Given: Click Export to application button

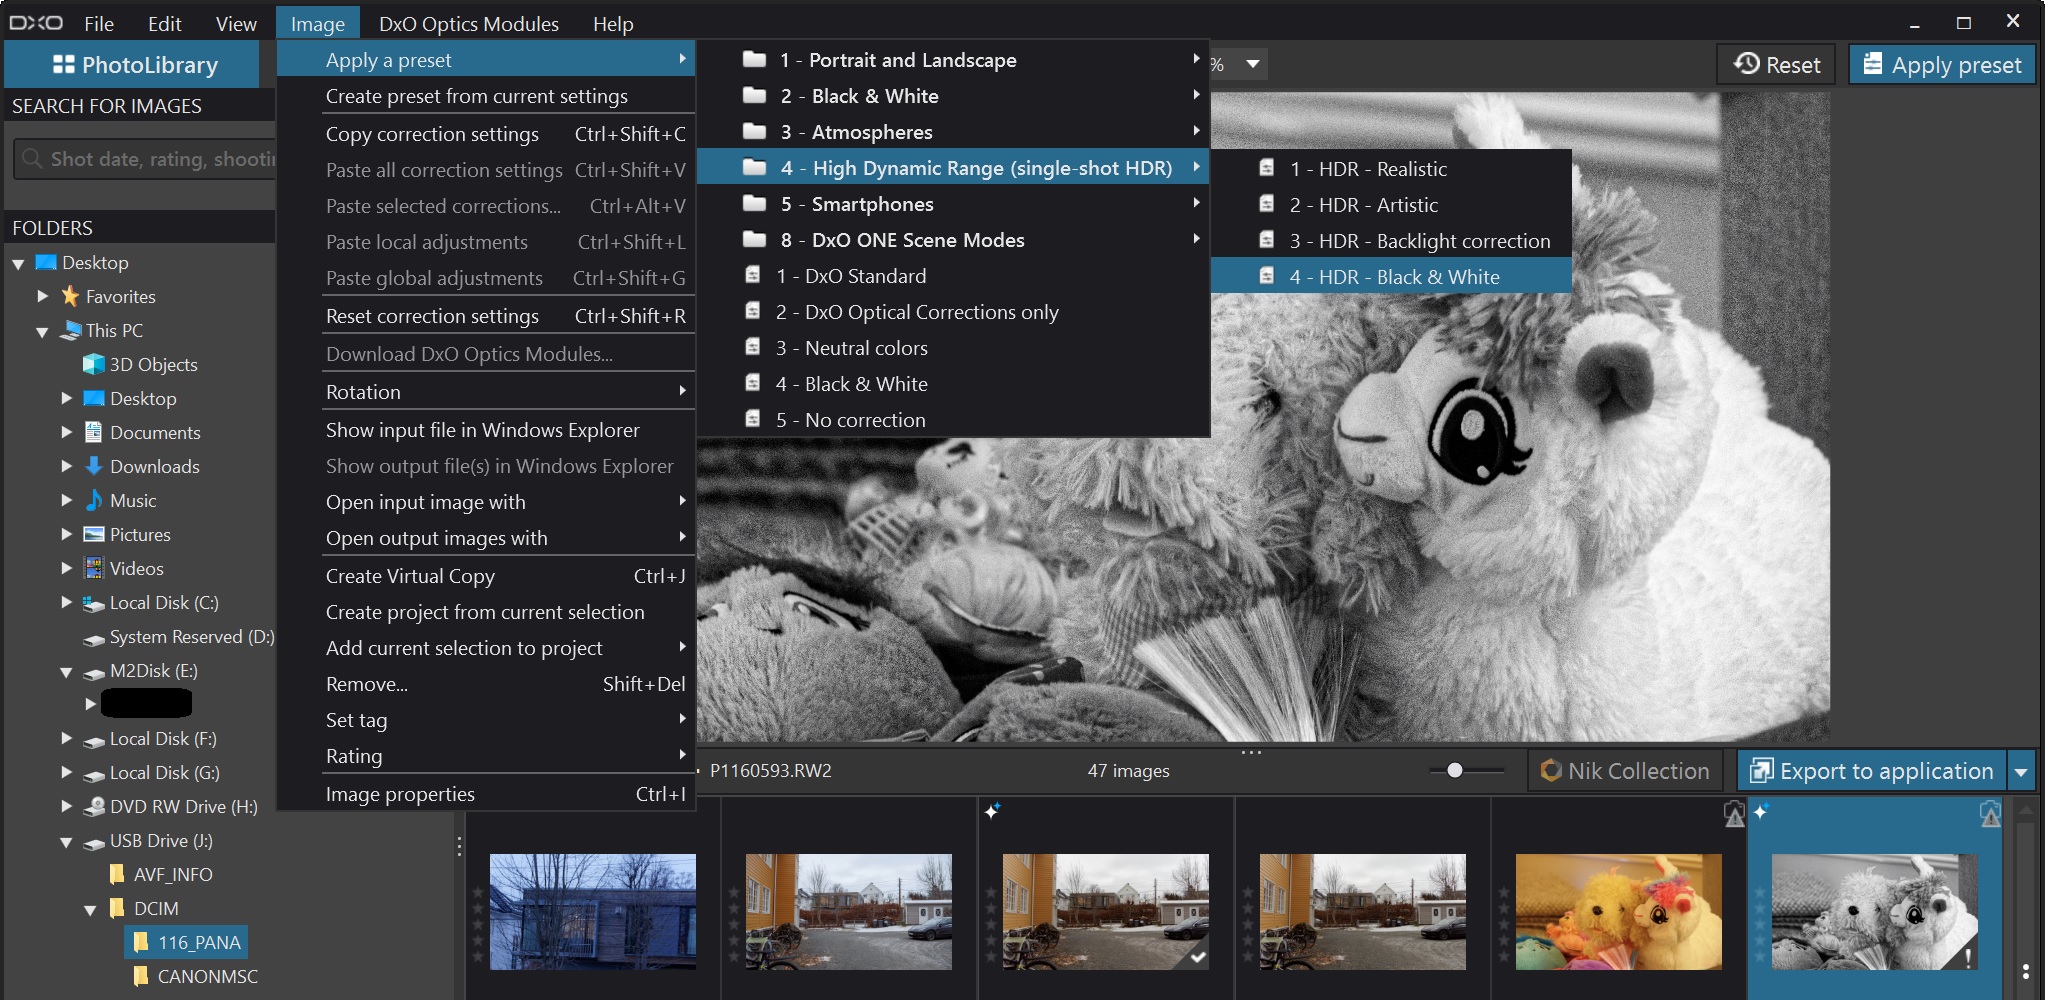Looking at the screenshot, I should pos(1872,771).
